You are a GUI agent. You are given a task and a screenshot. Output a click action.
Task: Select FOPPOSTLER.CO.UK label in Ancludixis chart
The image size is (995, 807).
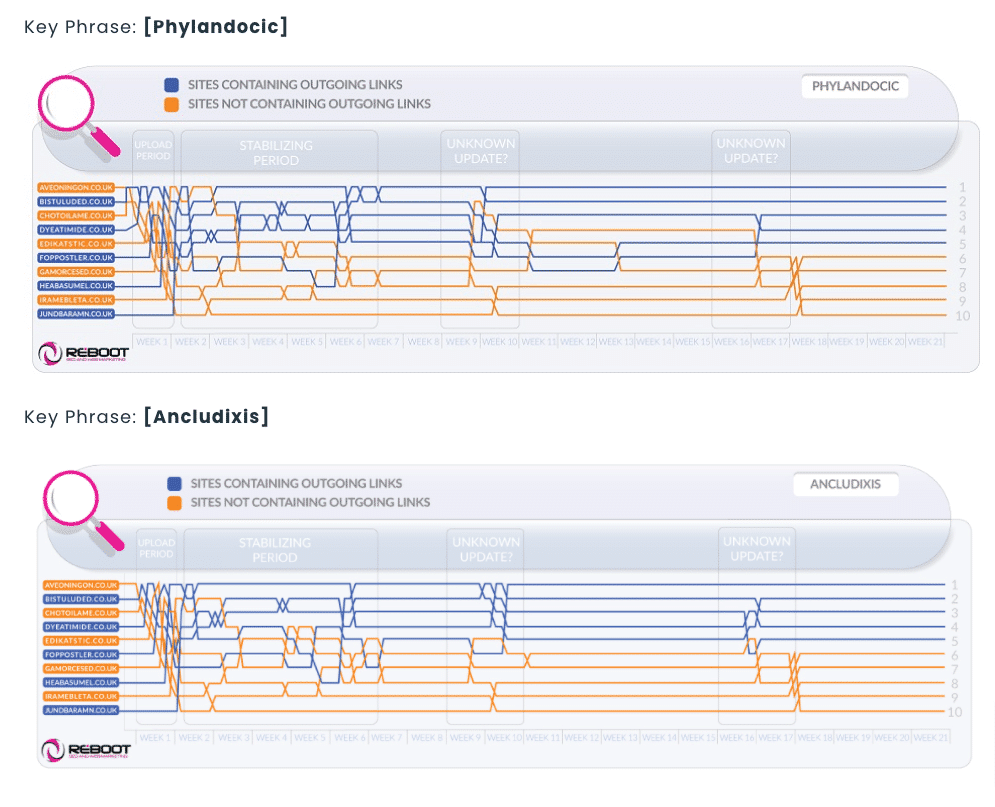[81, 654]
